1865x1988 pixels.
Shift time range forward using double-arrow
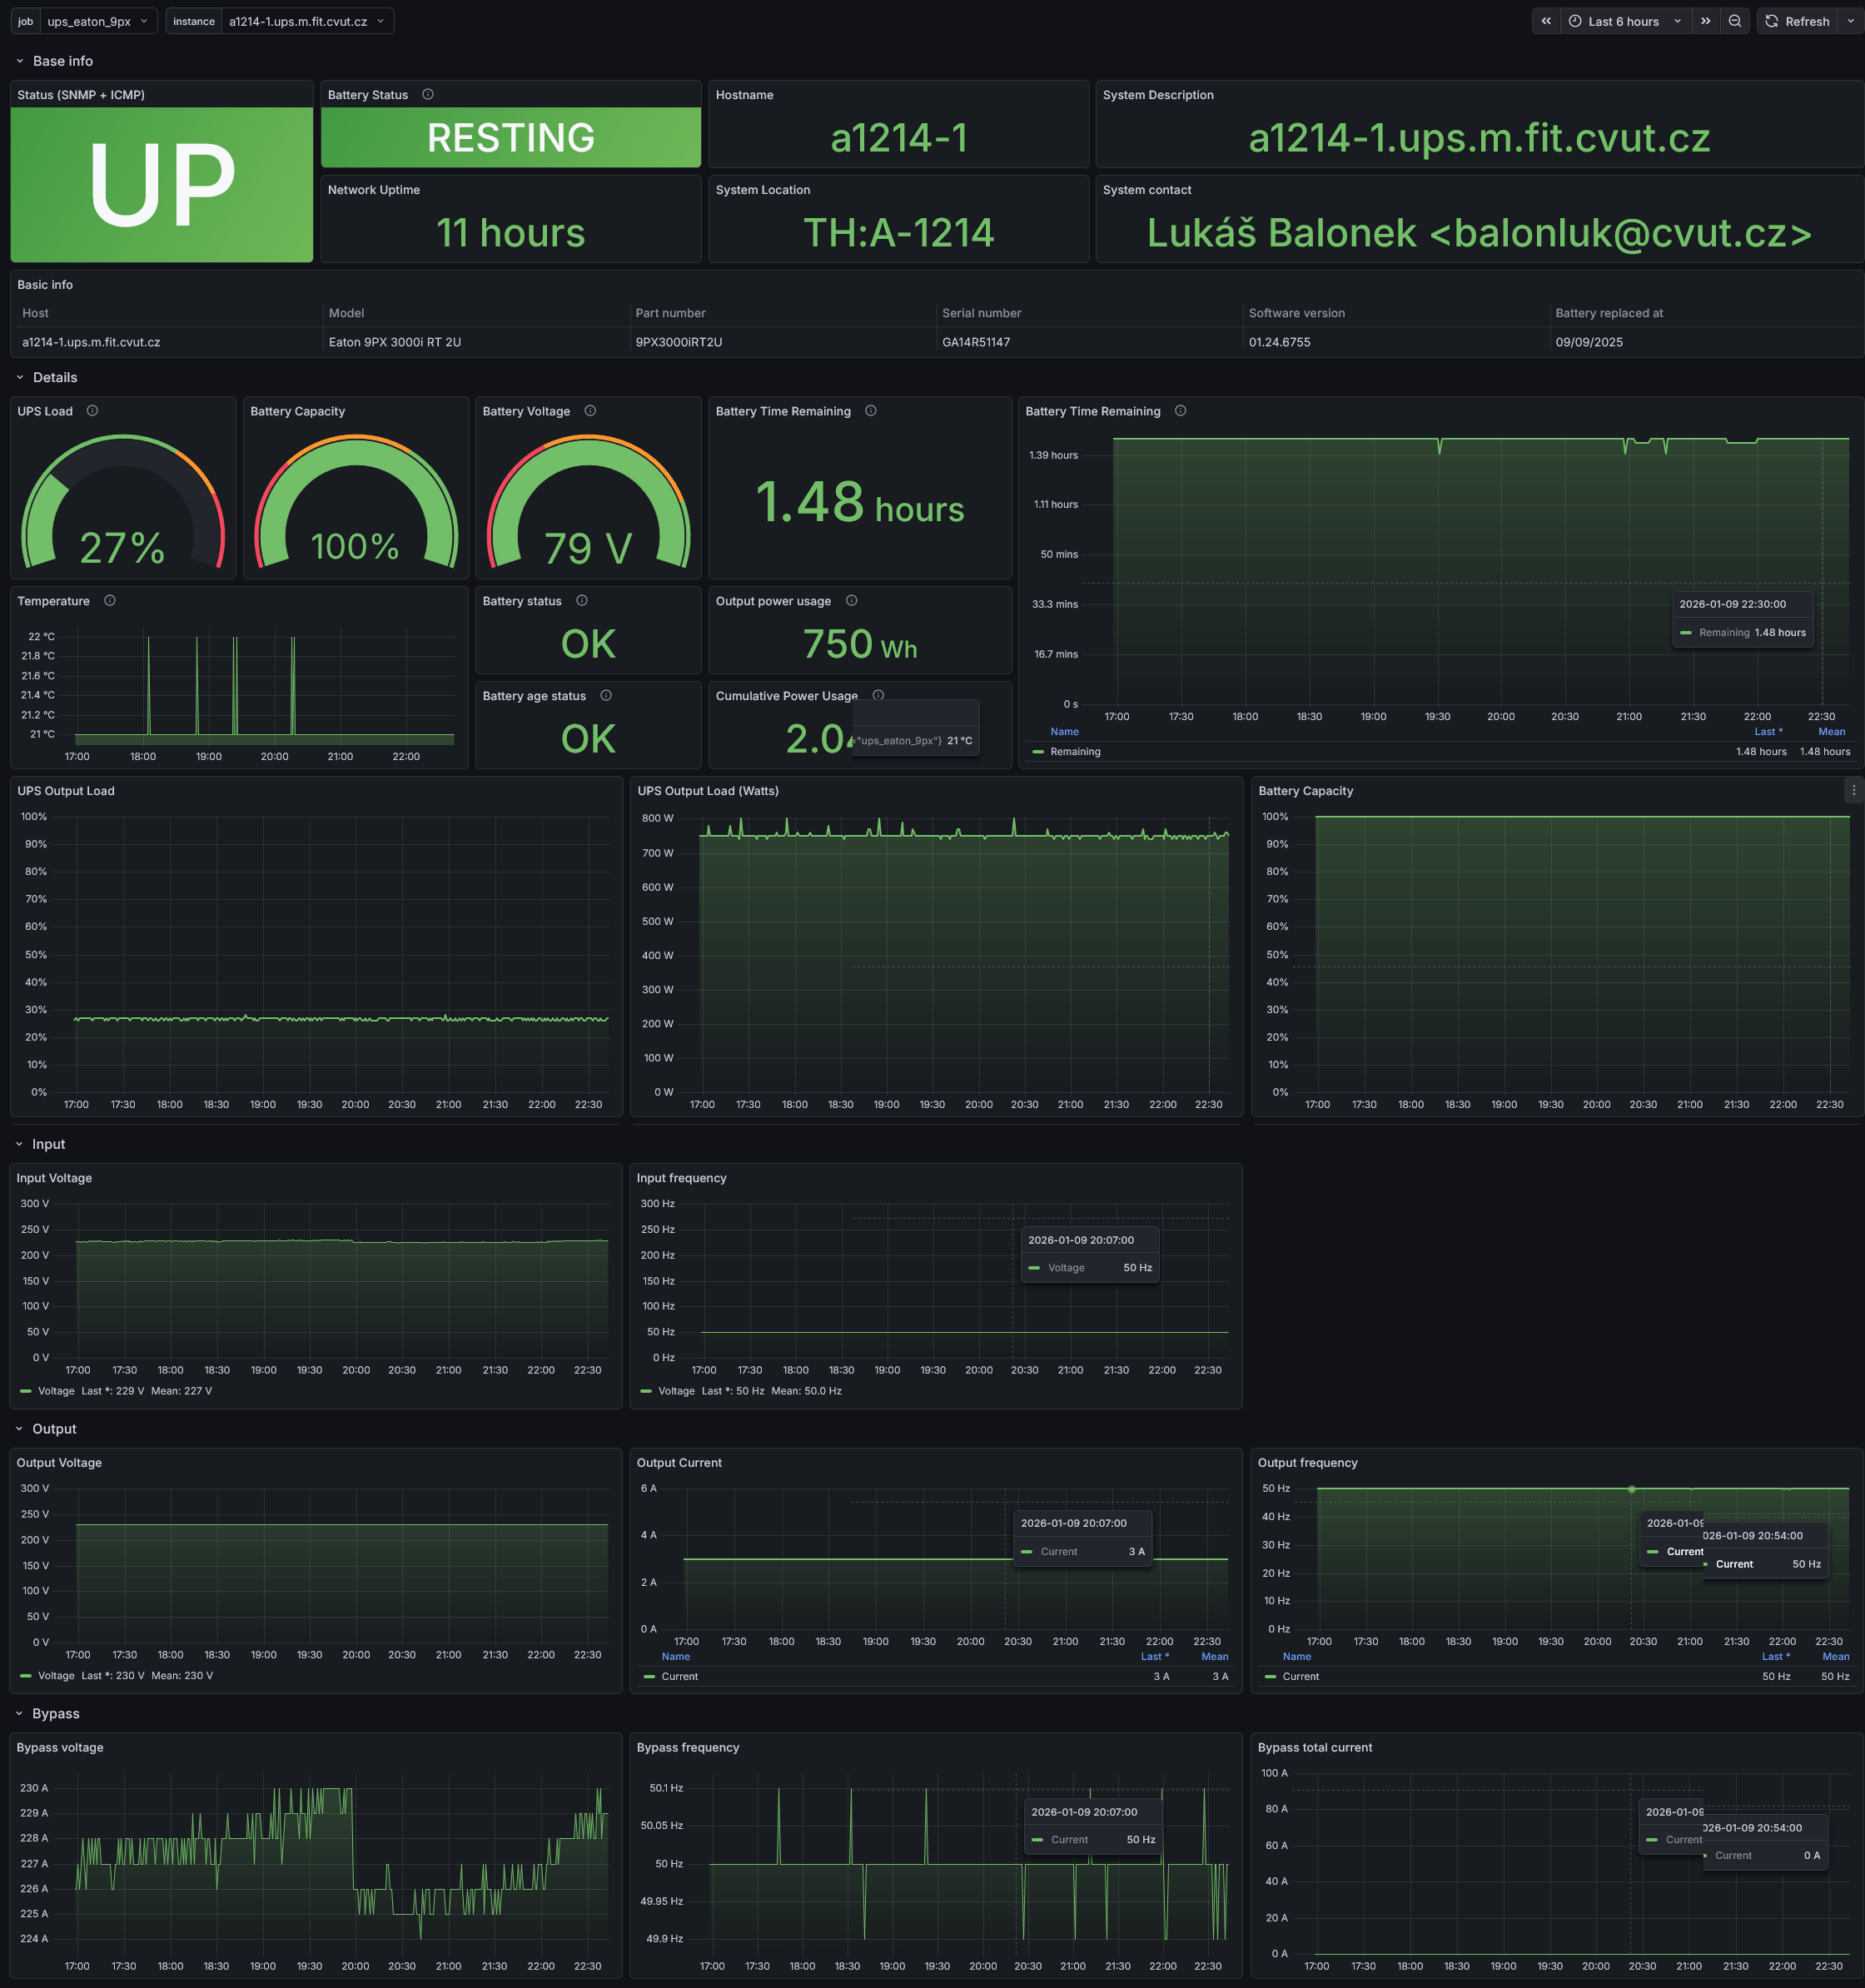[x=1705, y=21]
